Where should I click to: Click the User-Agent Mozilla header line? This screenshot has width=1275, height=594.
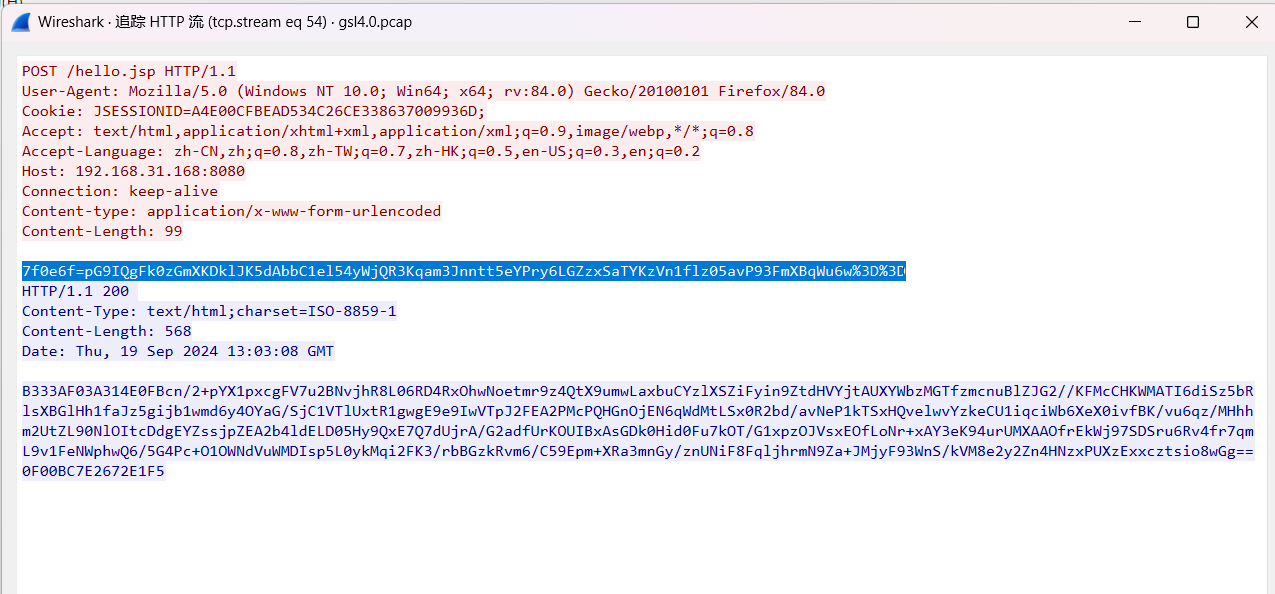(x=423, y=91)
